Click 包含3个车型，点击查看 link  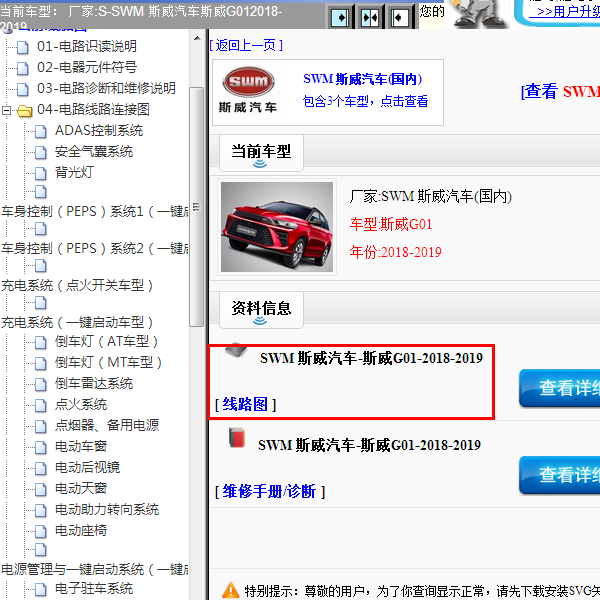click(365, 101)
